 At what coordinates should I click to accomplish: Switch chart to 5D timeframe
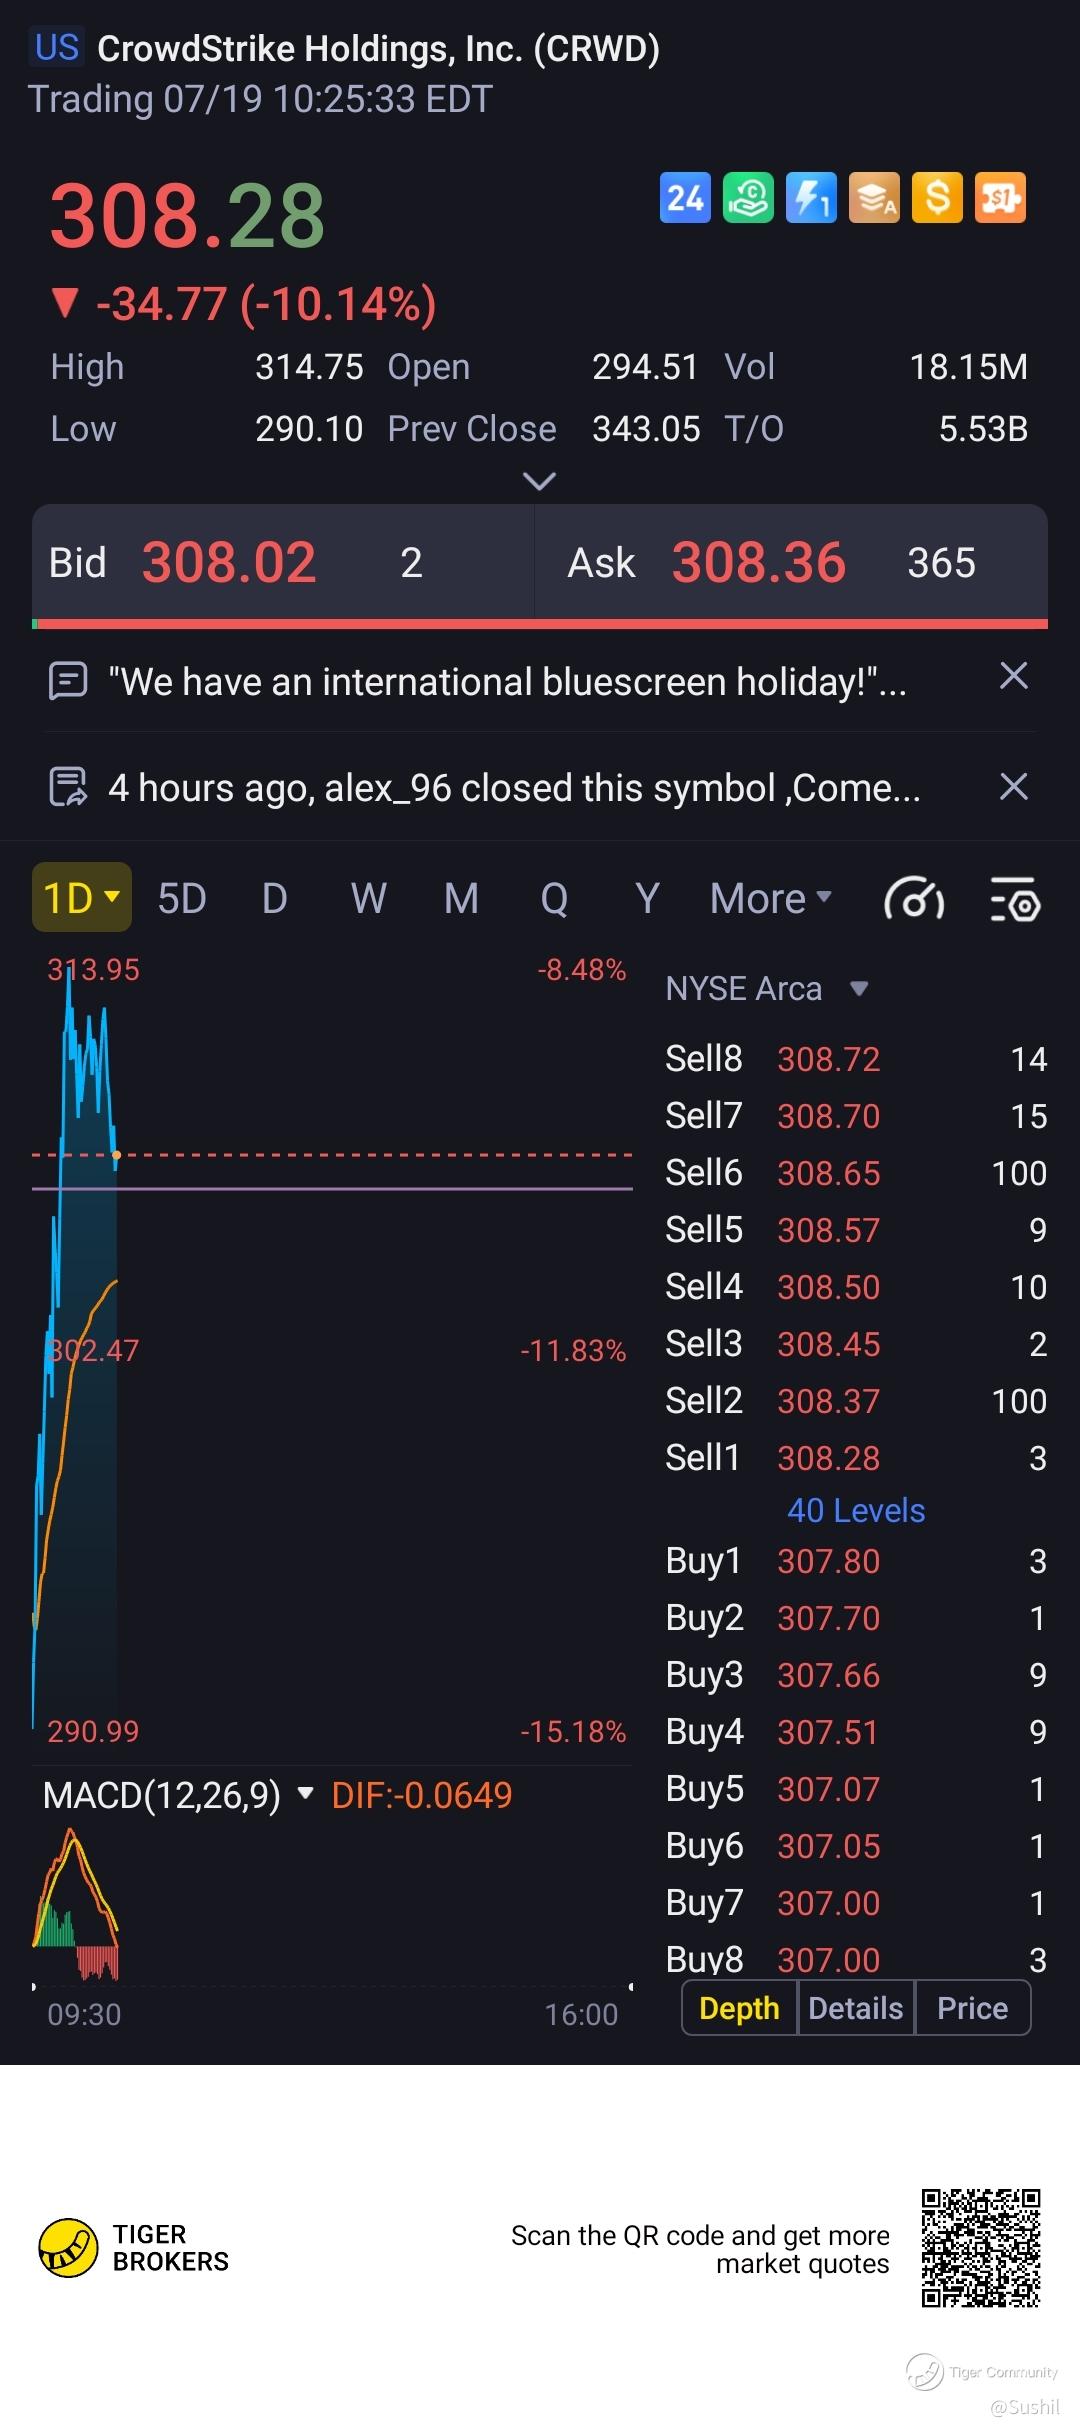point(182,898)
